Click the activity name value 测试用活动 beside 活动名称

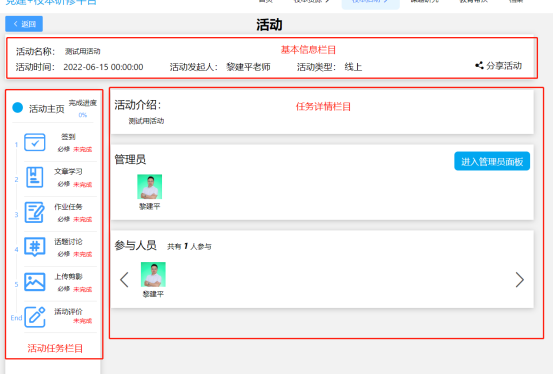[83, 52]
